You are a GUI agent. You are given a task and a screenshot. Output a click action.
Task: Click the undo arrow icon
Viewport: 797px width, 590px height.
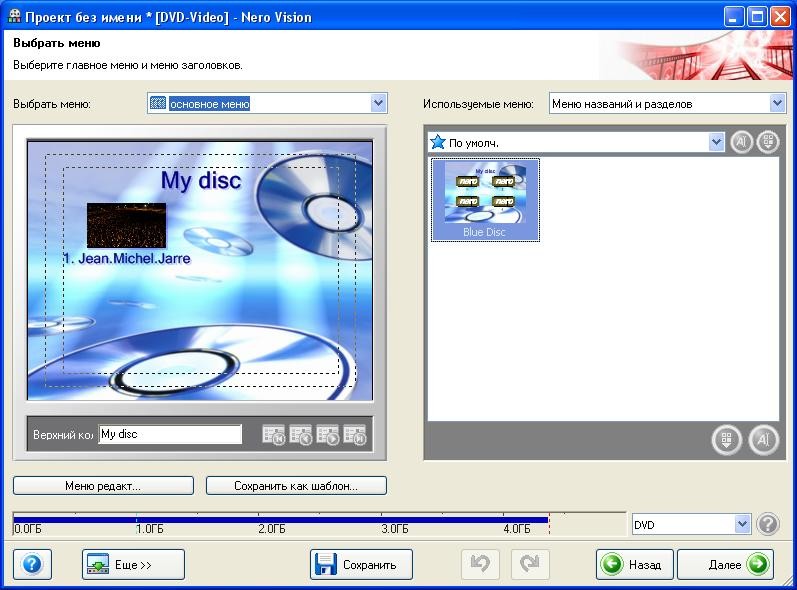(x=480, y=564)
